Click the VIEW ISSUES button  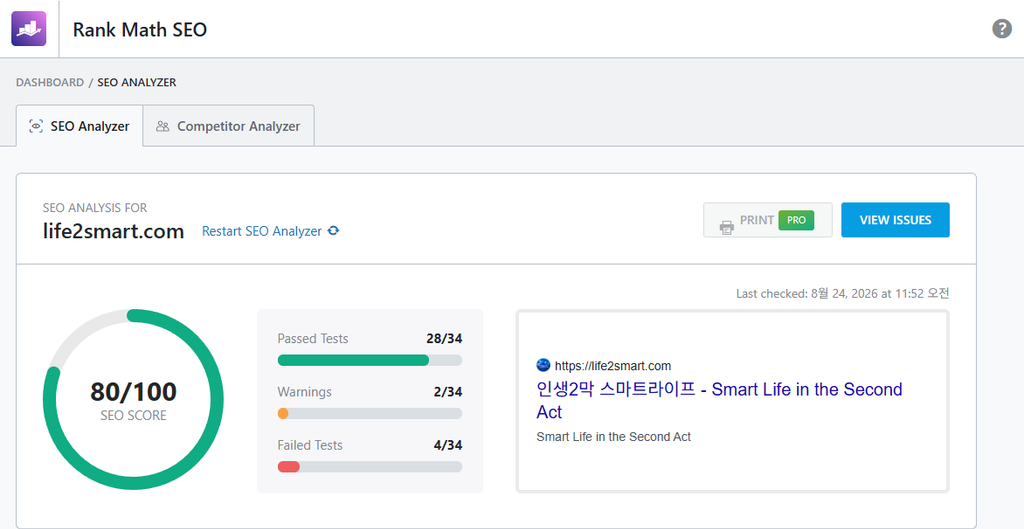(x=895, y=220)
